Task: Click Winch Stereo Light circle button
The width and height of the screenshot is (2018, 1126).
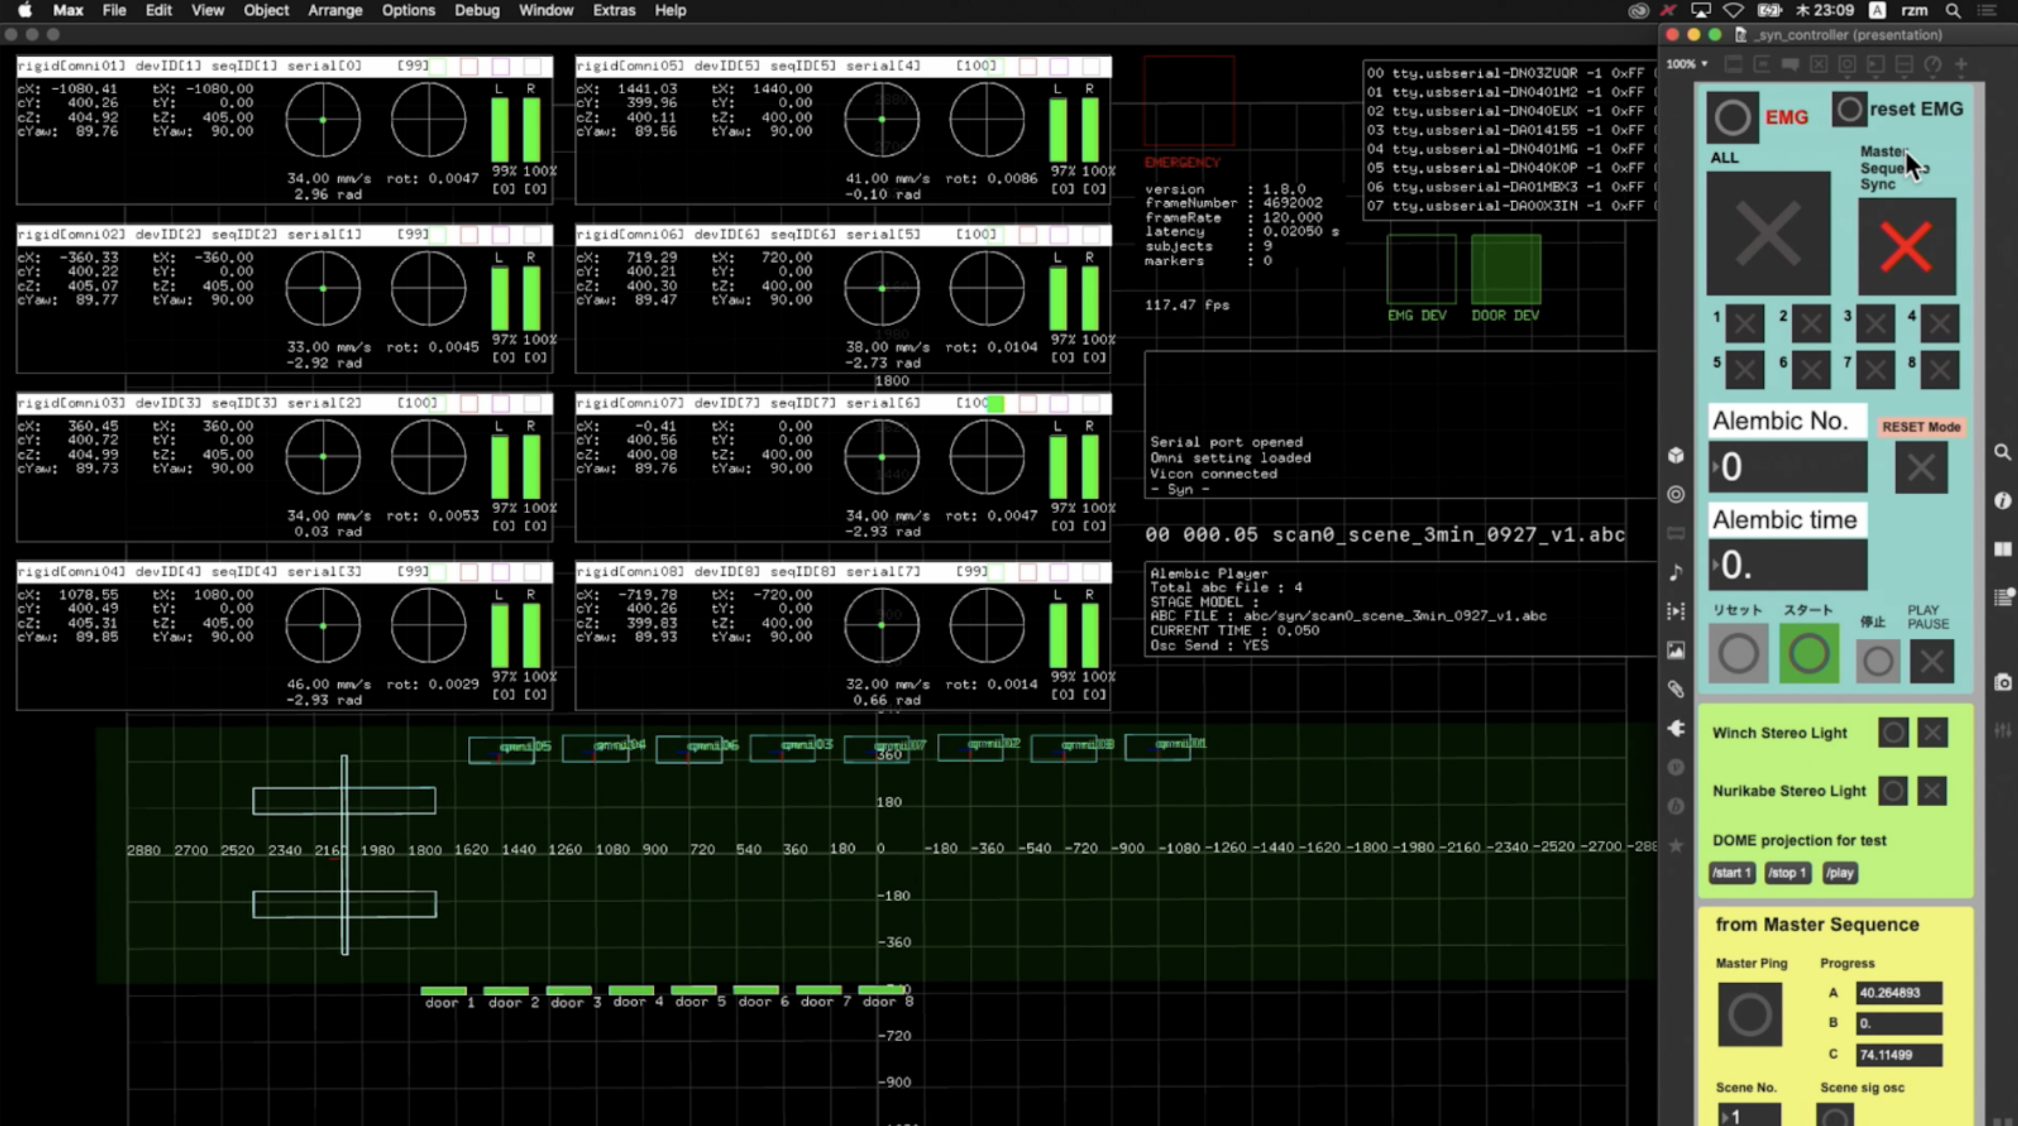Action: (1893, 732)
